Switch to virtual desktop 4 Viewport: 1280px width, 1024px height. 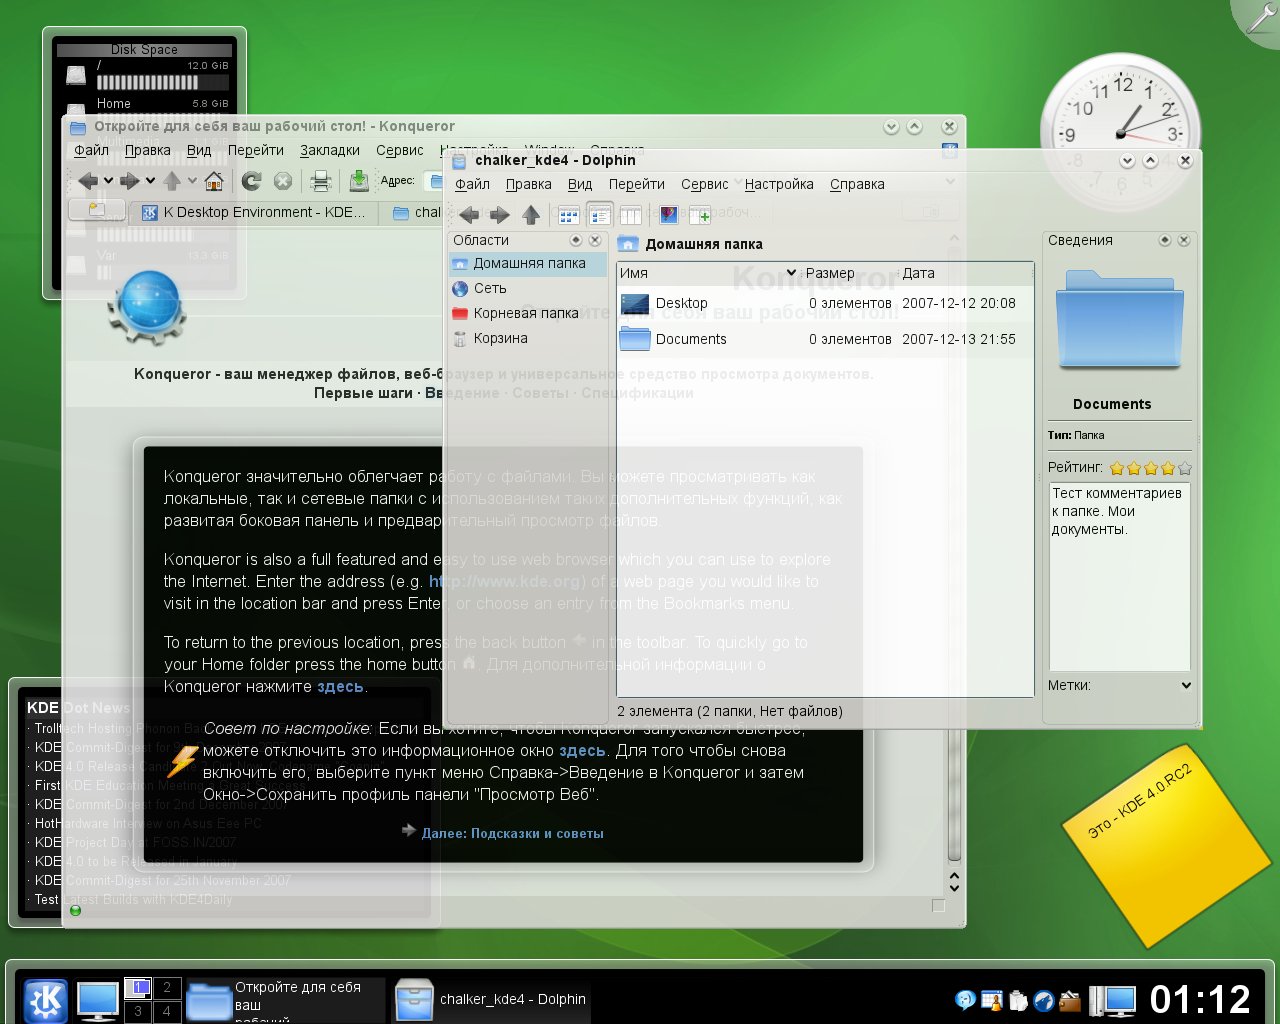coord(167,1011)
